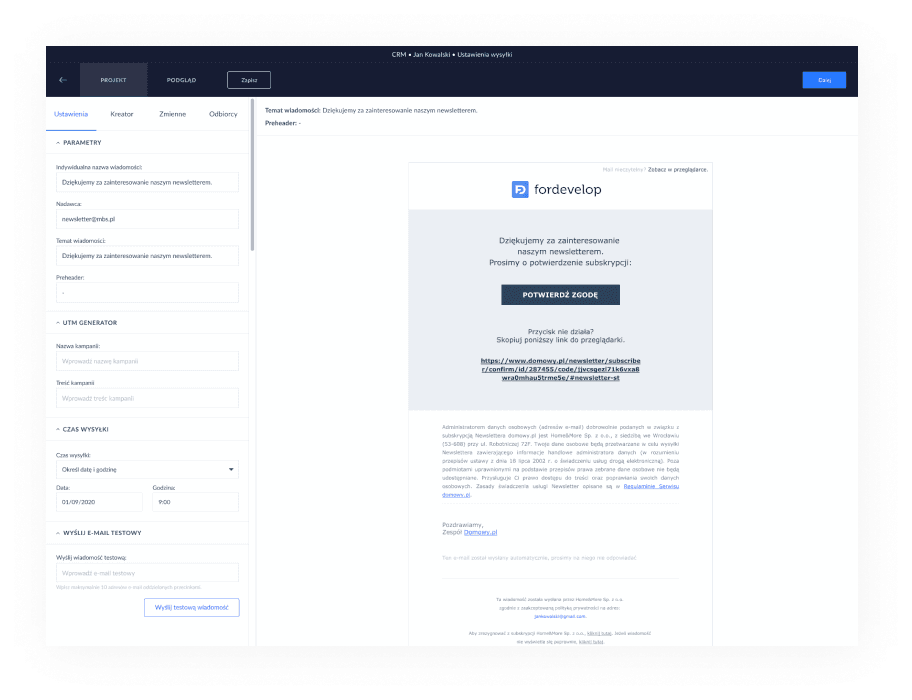Open the 'Określ datę i godzinę' dropdown
Screen dimensions: 912x700
click(x=147, y=469)
